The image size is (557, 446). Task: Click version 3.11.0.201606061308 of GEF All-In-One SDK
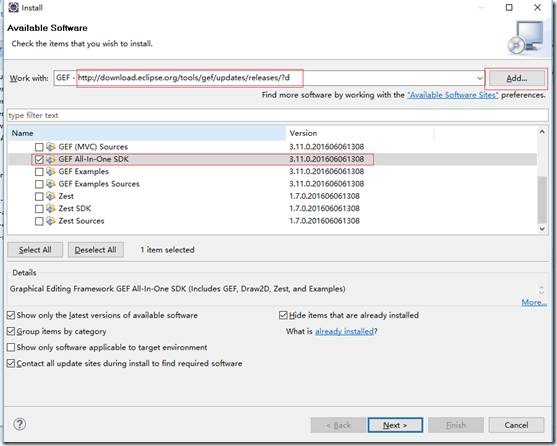pos(326,159)
